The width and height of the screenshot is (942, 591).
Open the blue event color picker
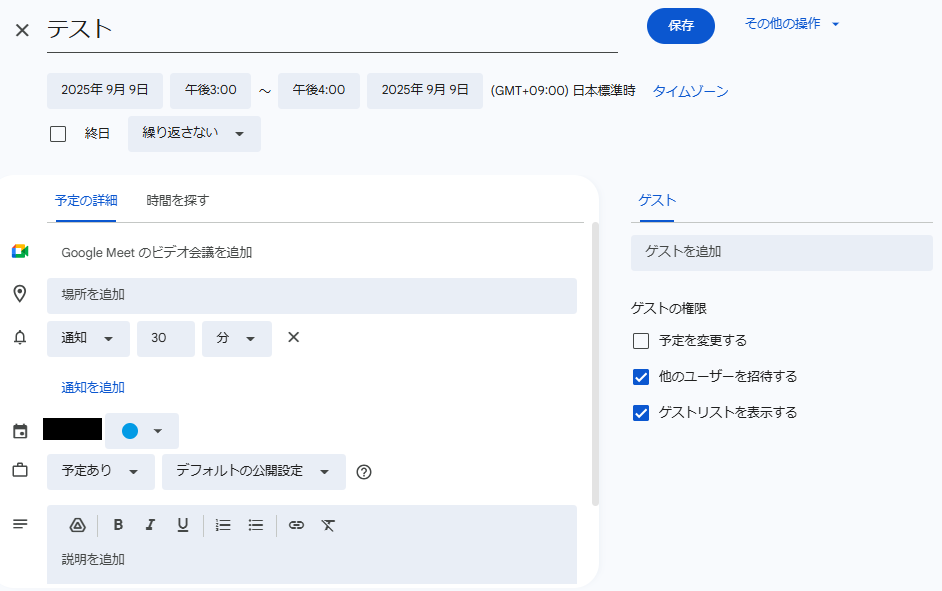click(x=142, y=431)
